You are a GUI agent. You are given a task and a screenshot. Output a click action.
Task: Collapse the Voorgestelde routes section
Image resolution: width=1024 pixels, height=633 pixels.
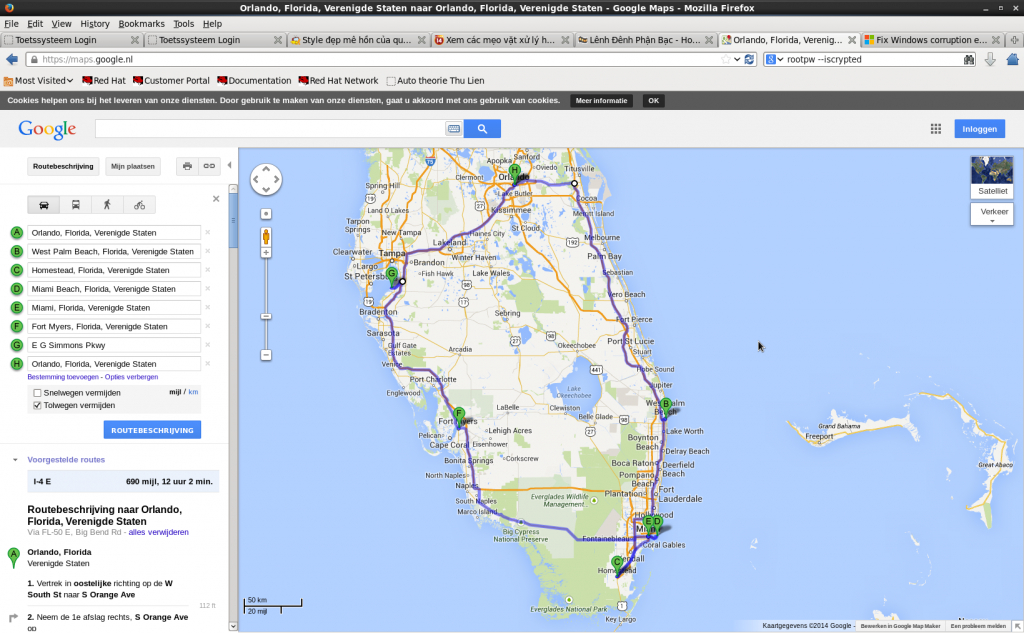[x=15, y=460]
